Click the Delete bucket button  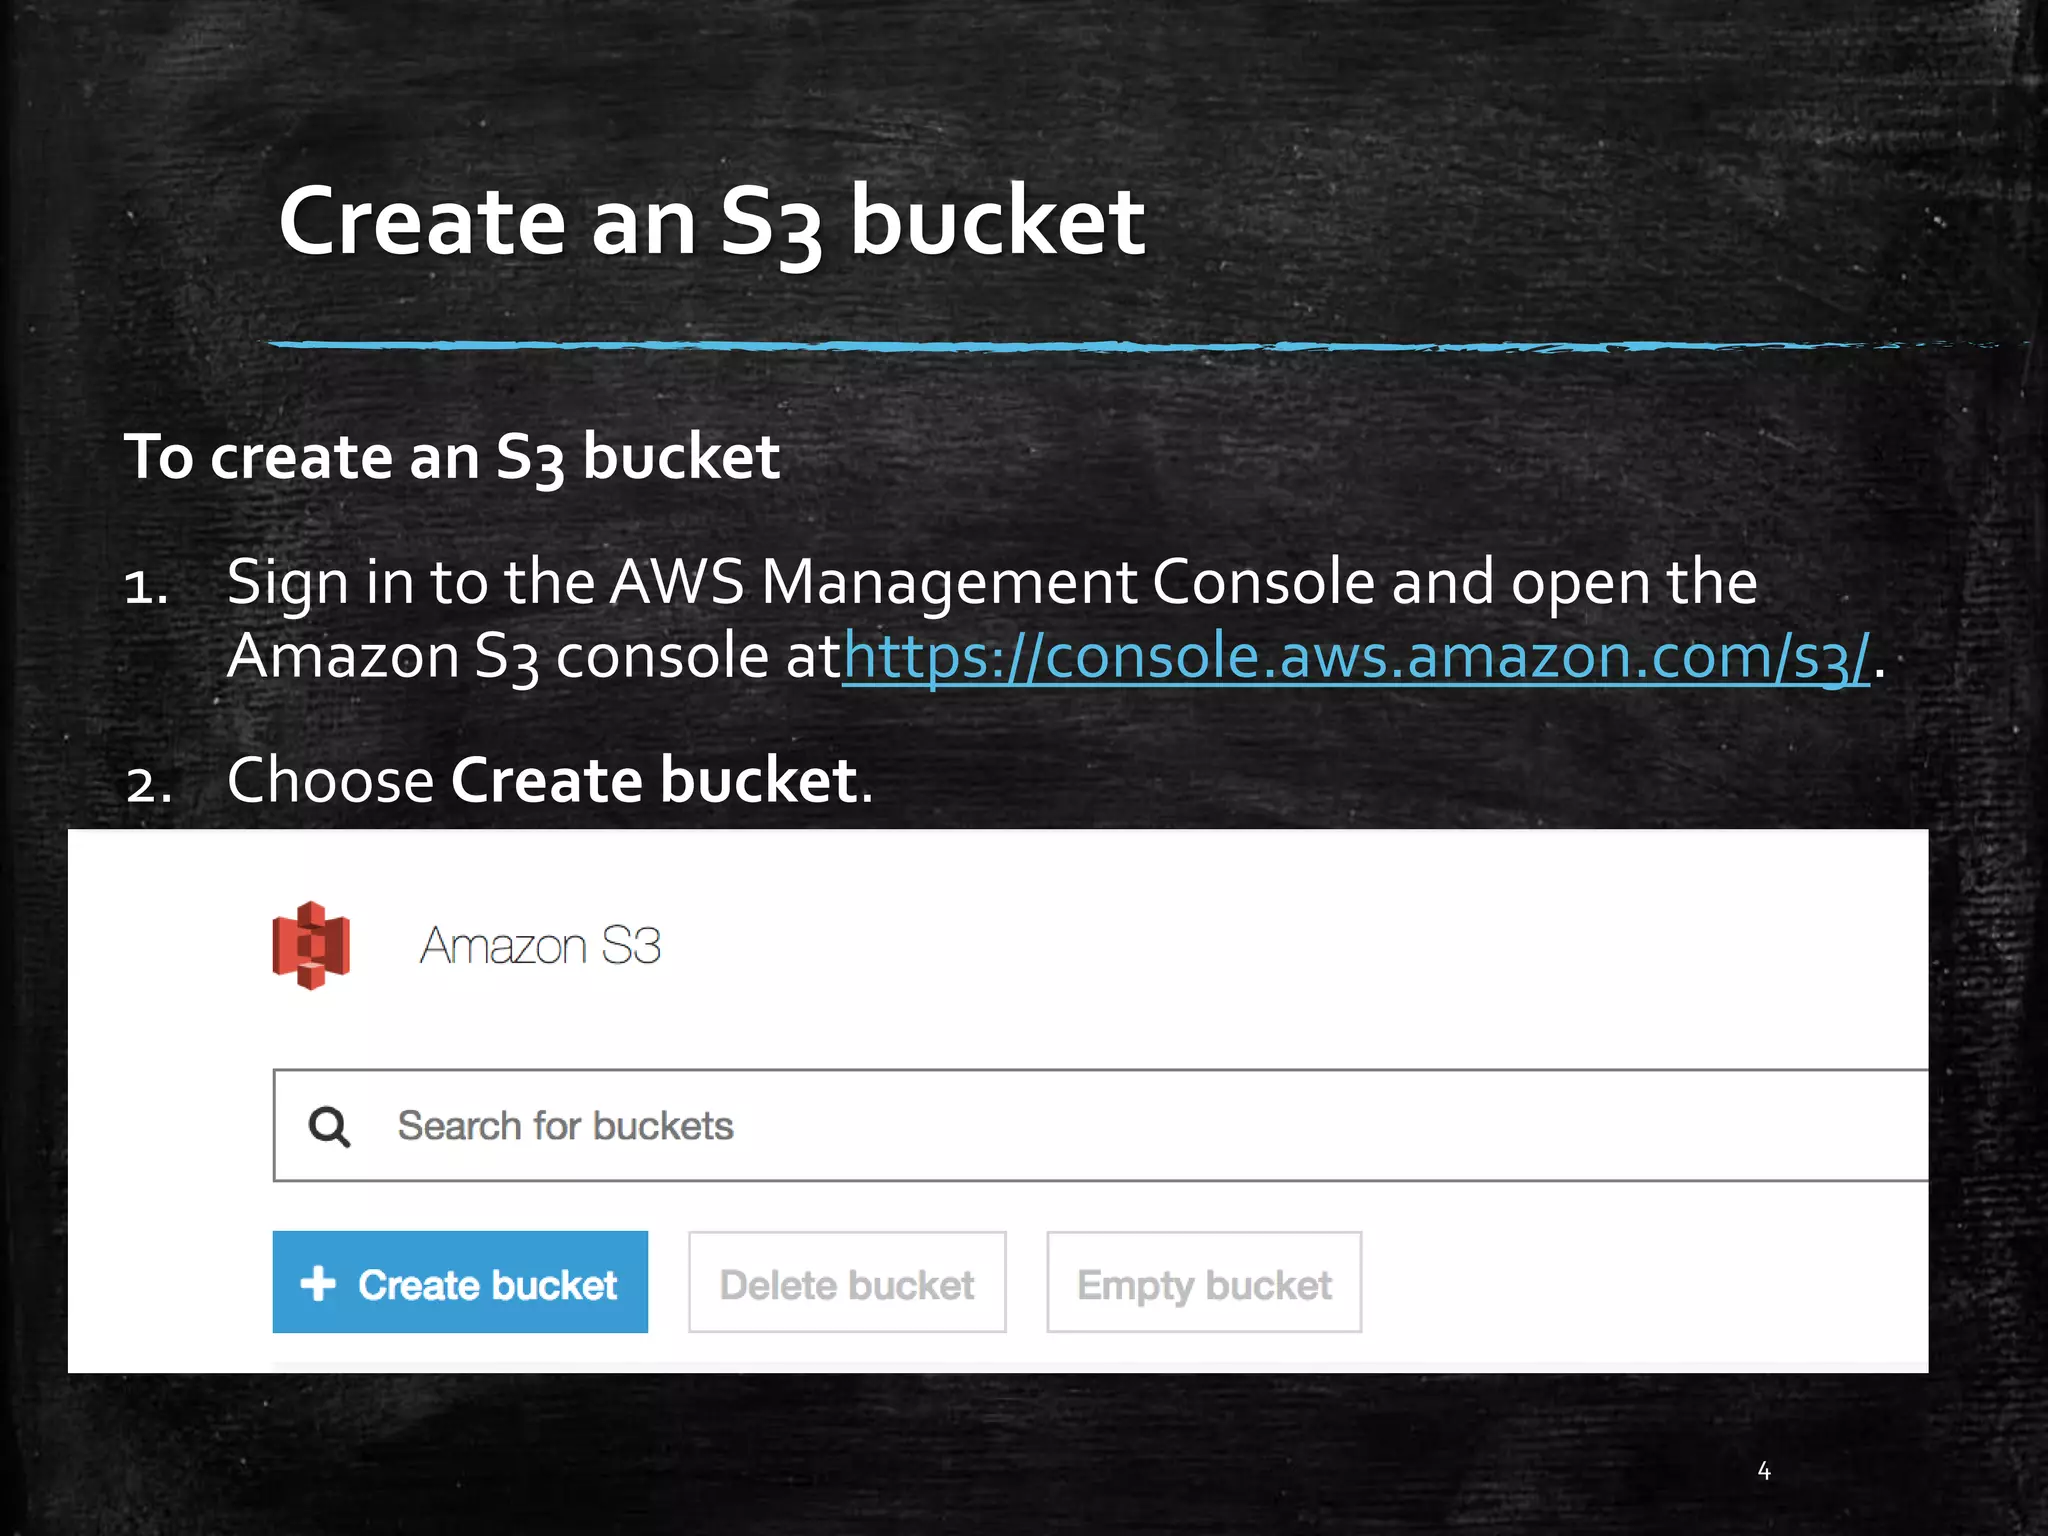(x=847, y=1282)
